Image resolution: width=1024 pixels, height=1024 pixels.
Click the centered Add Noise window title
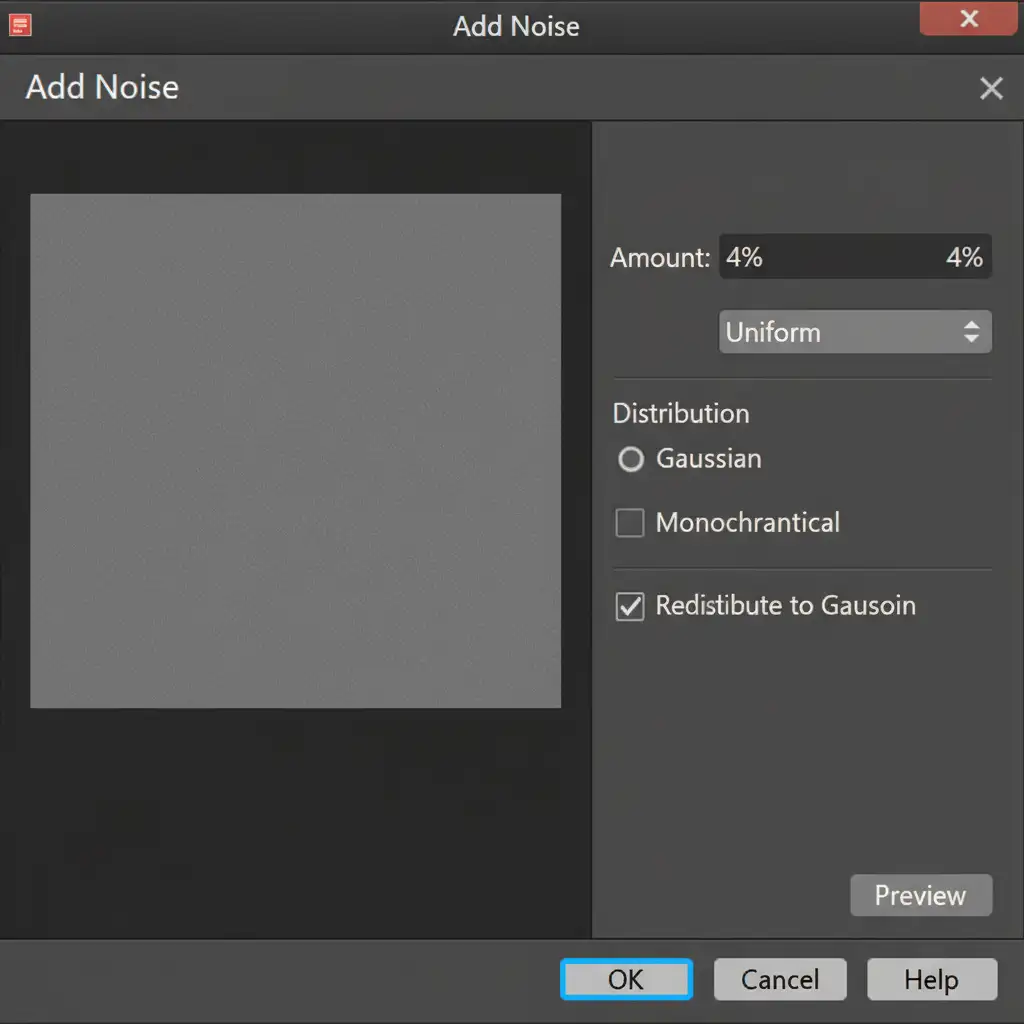[x=516, y=26]
